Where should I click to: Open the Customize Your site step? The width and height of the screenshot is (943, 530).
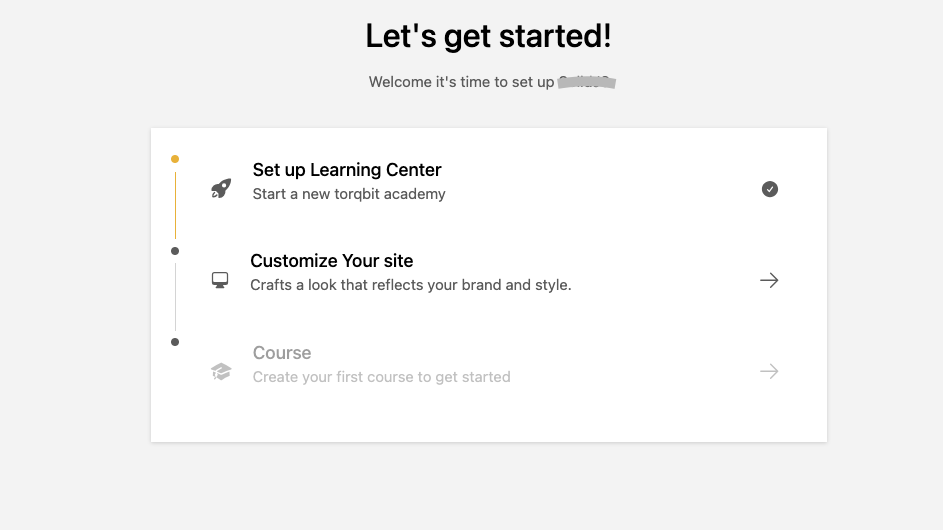click(x=331, y=260)
